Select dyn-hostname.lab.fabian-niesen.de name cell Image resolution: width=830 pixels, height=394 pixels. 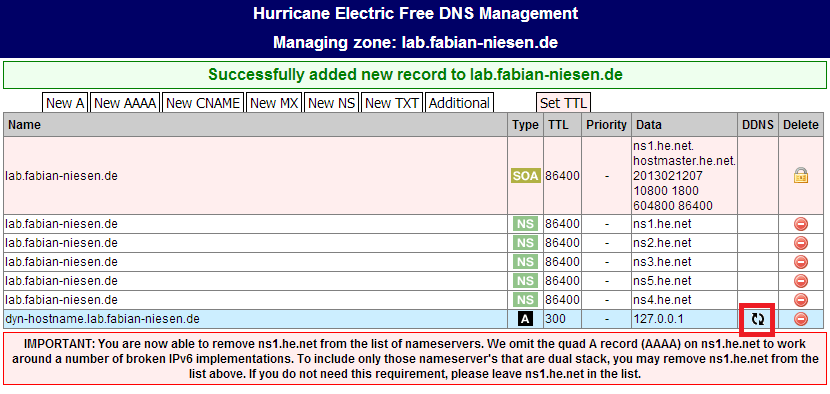[x=256, y=319]
